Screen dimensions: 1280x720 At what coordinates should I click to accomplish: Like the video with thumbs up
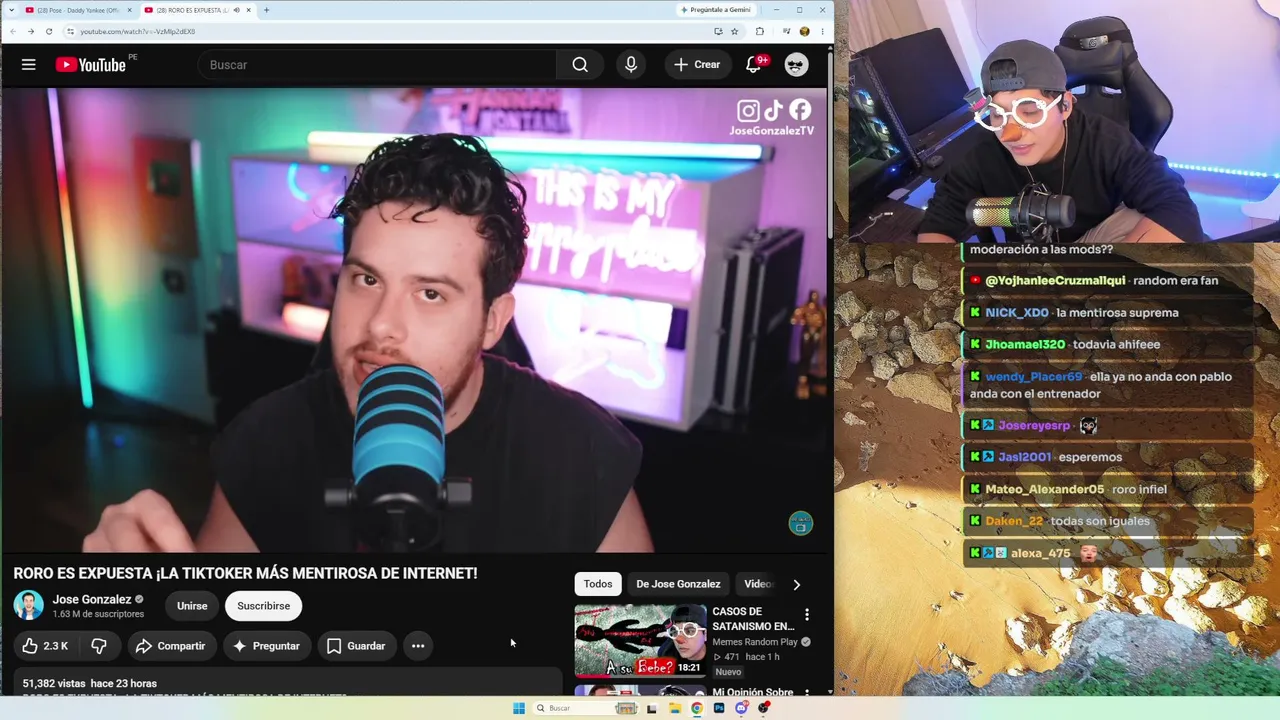(x=46, y=646)
